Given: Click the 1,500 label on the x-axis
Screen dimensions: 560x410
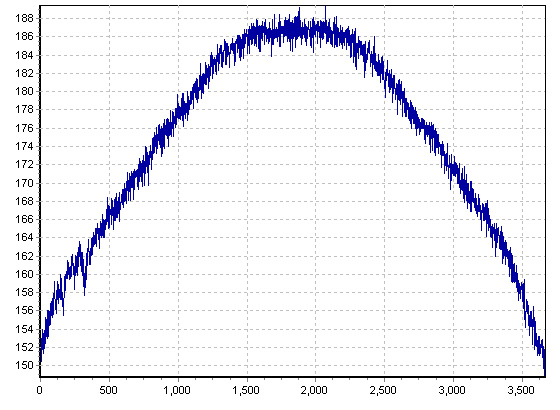Looking at the screenshot, I should [x=246, y=390].
